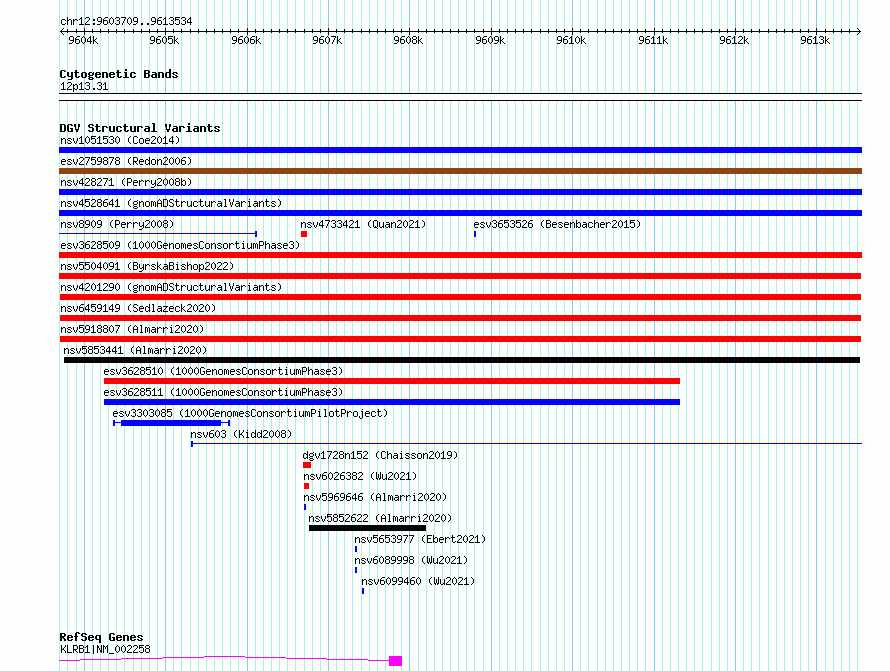Open the nsv1051530 (Coe2014) variant label

point(120,140)
